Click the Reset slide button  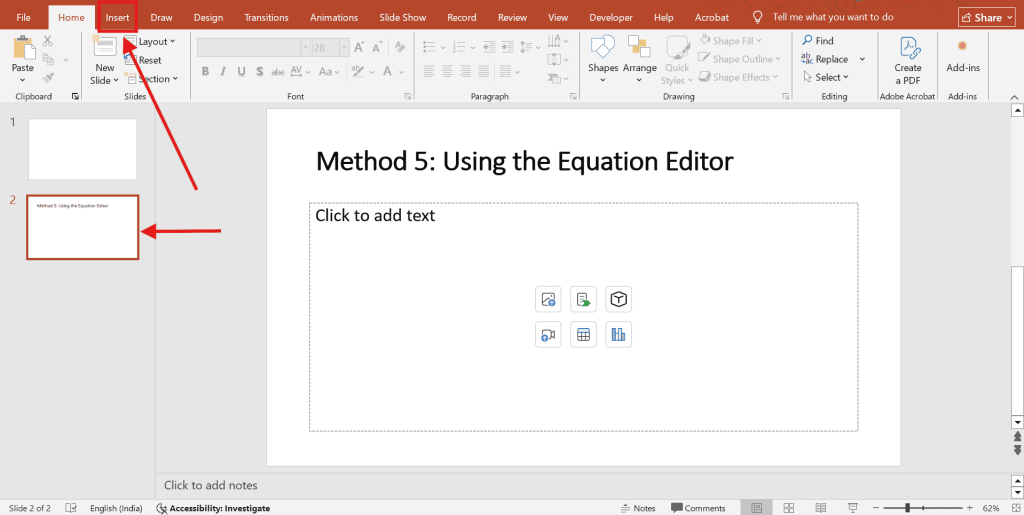click(149, 60)
